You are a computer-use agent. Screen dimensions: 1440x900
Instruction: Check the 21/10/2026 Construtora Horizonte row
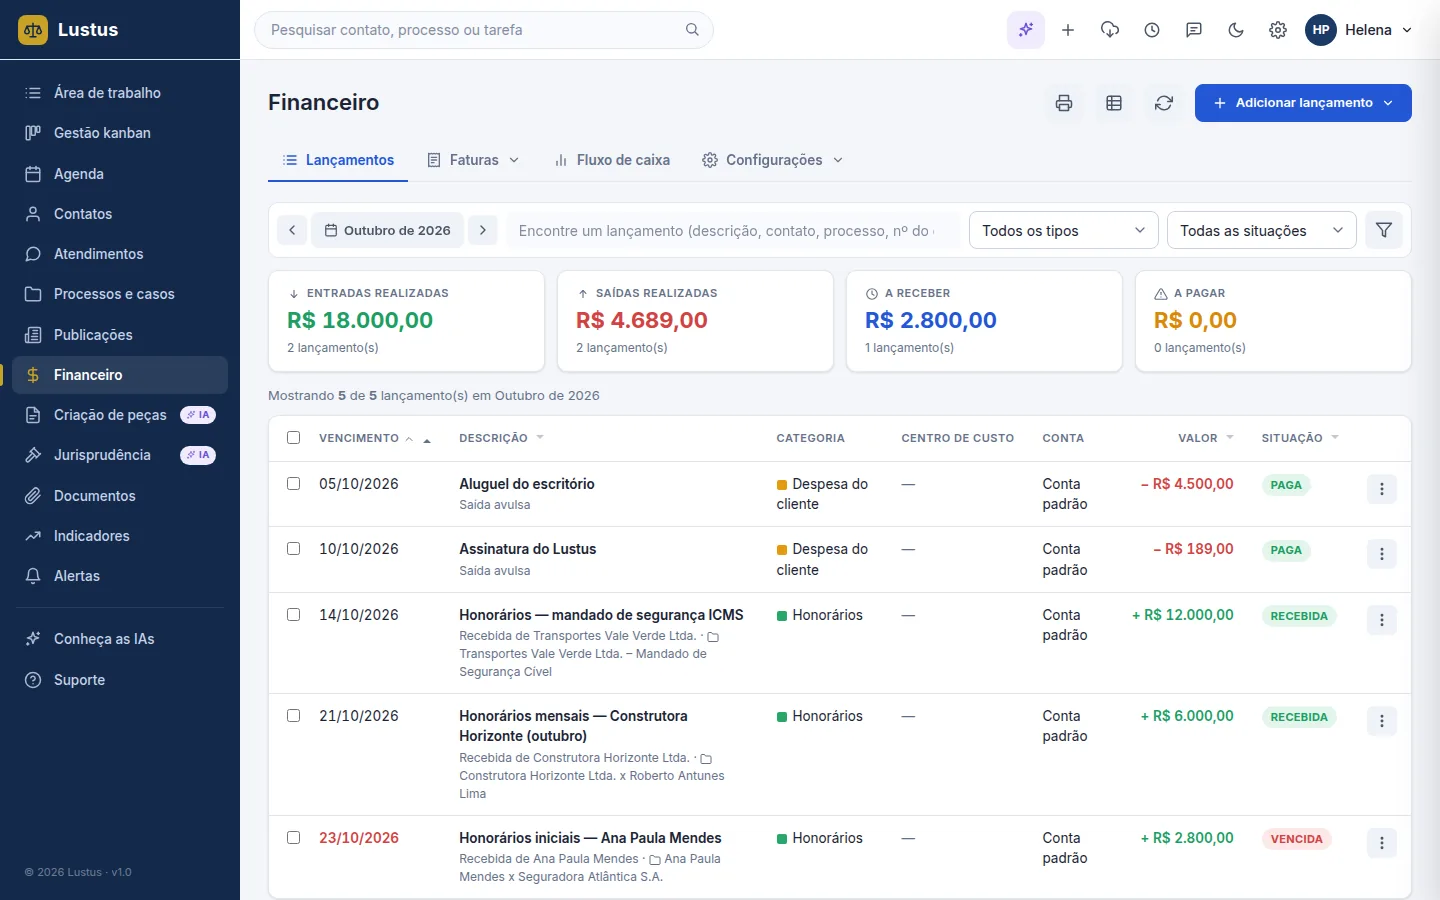point(294,715)
